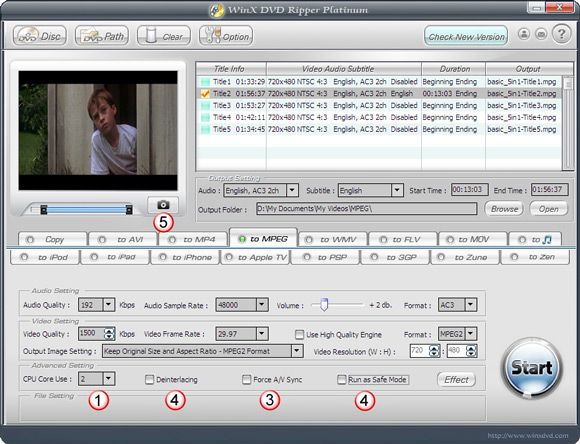Open the Audio Sample Rate dropdown

[x=262, y=305]
